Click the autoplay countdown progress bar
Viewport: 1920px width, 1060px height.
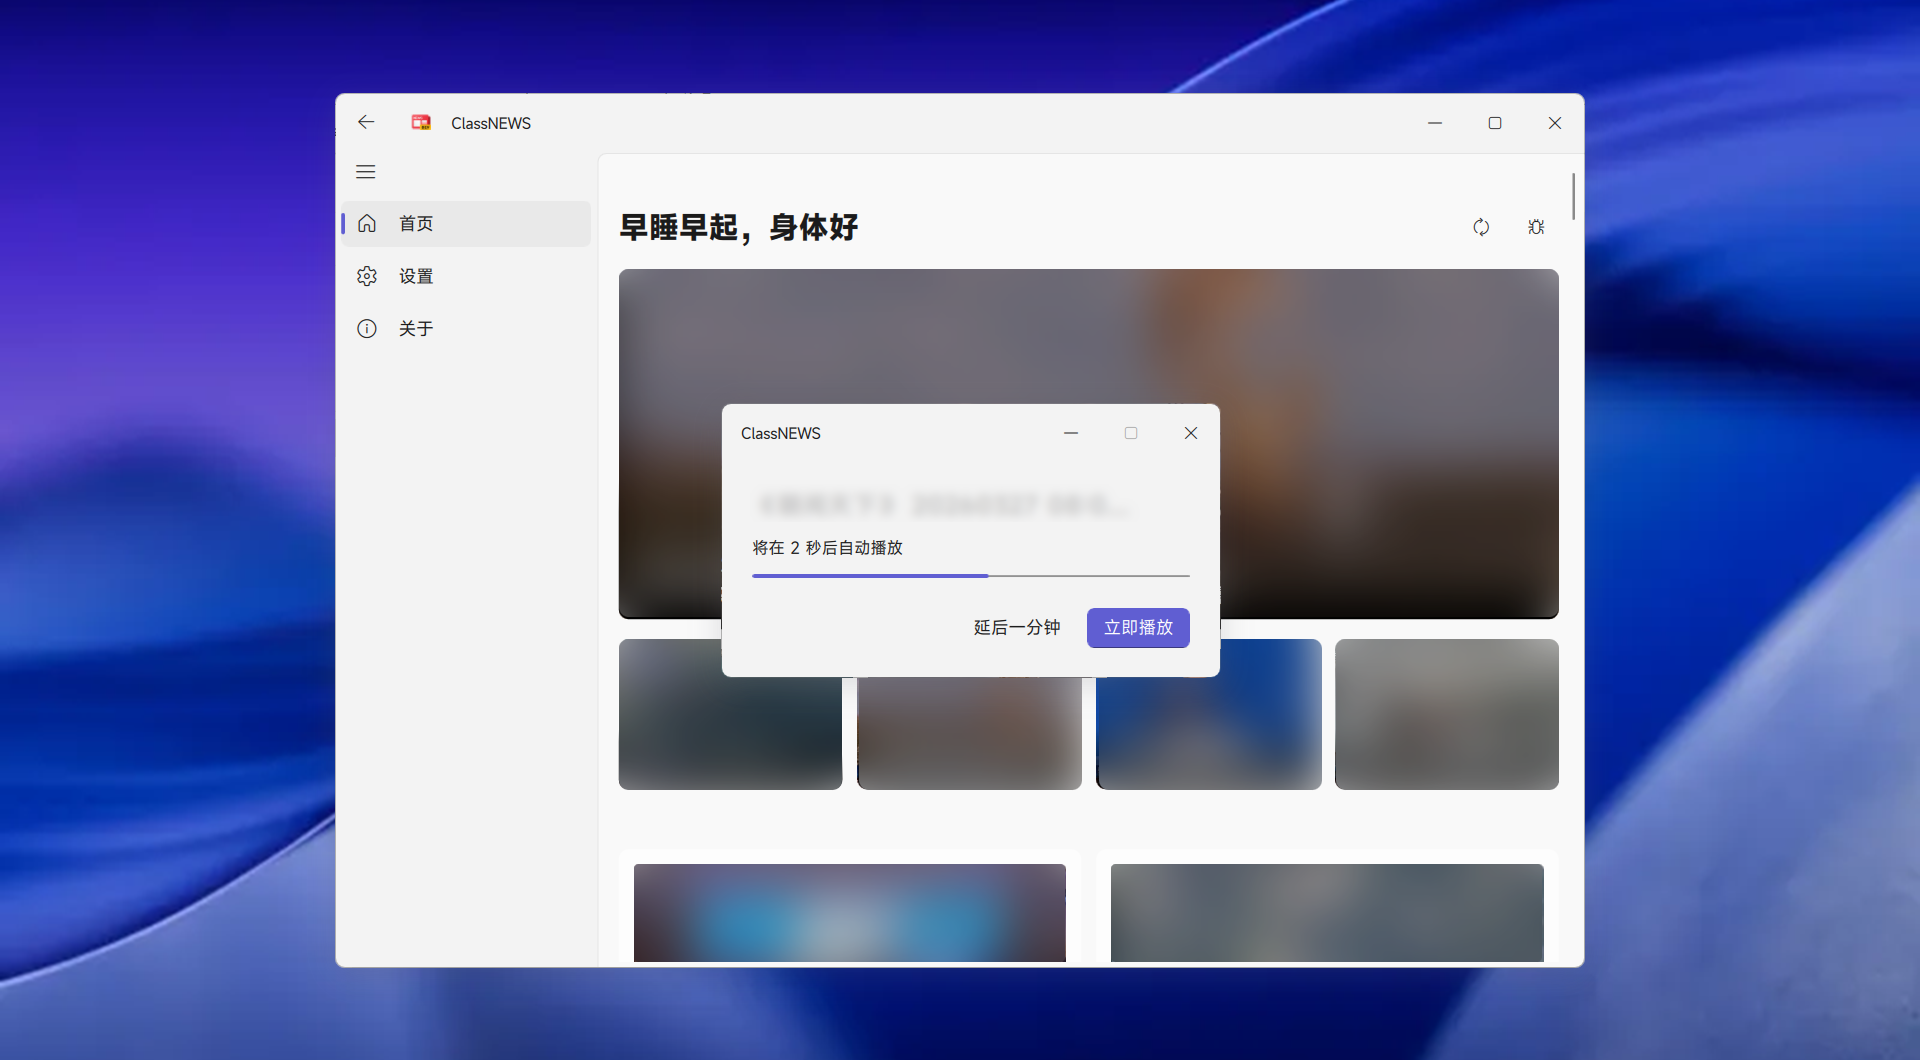[x=970, y=575]
